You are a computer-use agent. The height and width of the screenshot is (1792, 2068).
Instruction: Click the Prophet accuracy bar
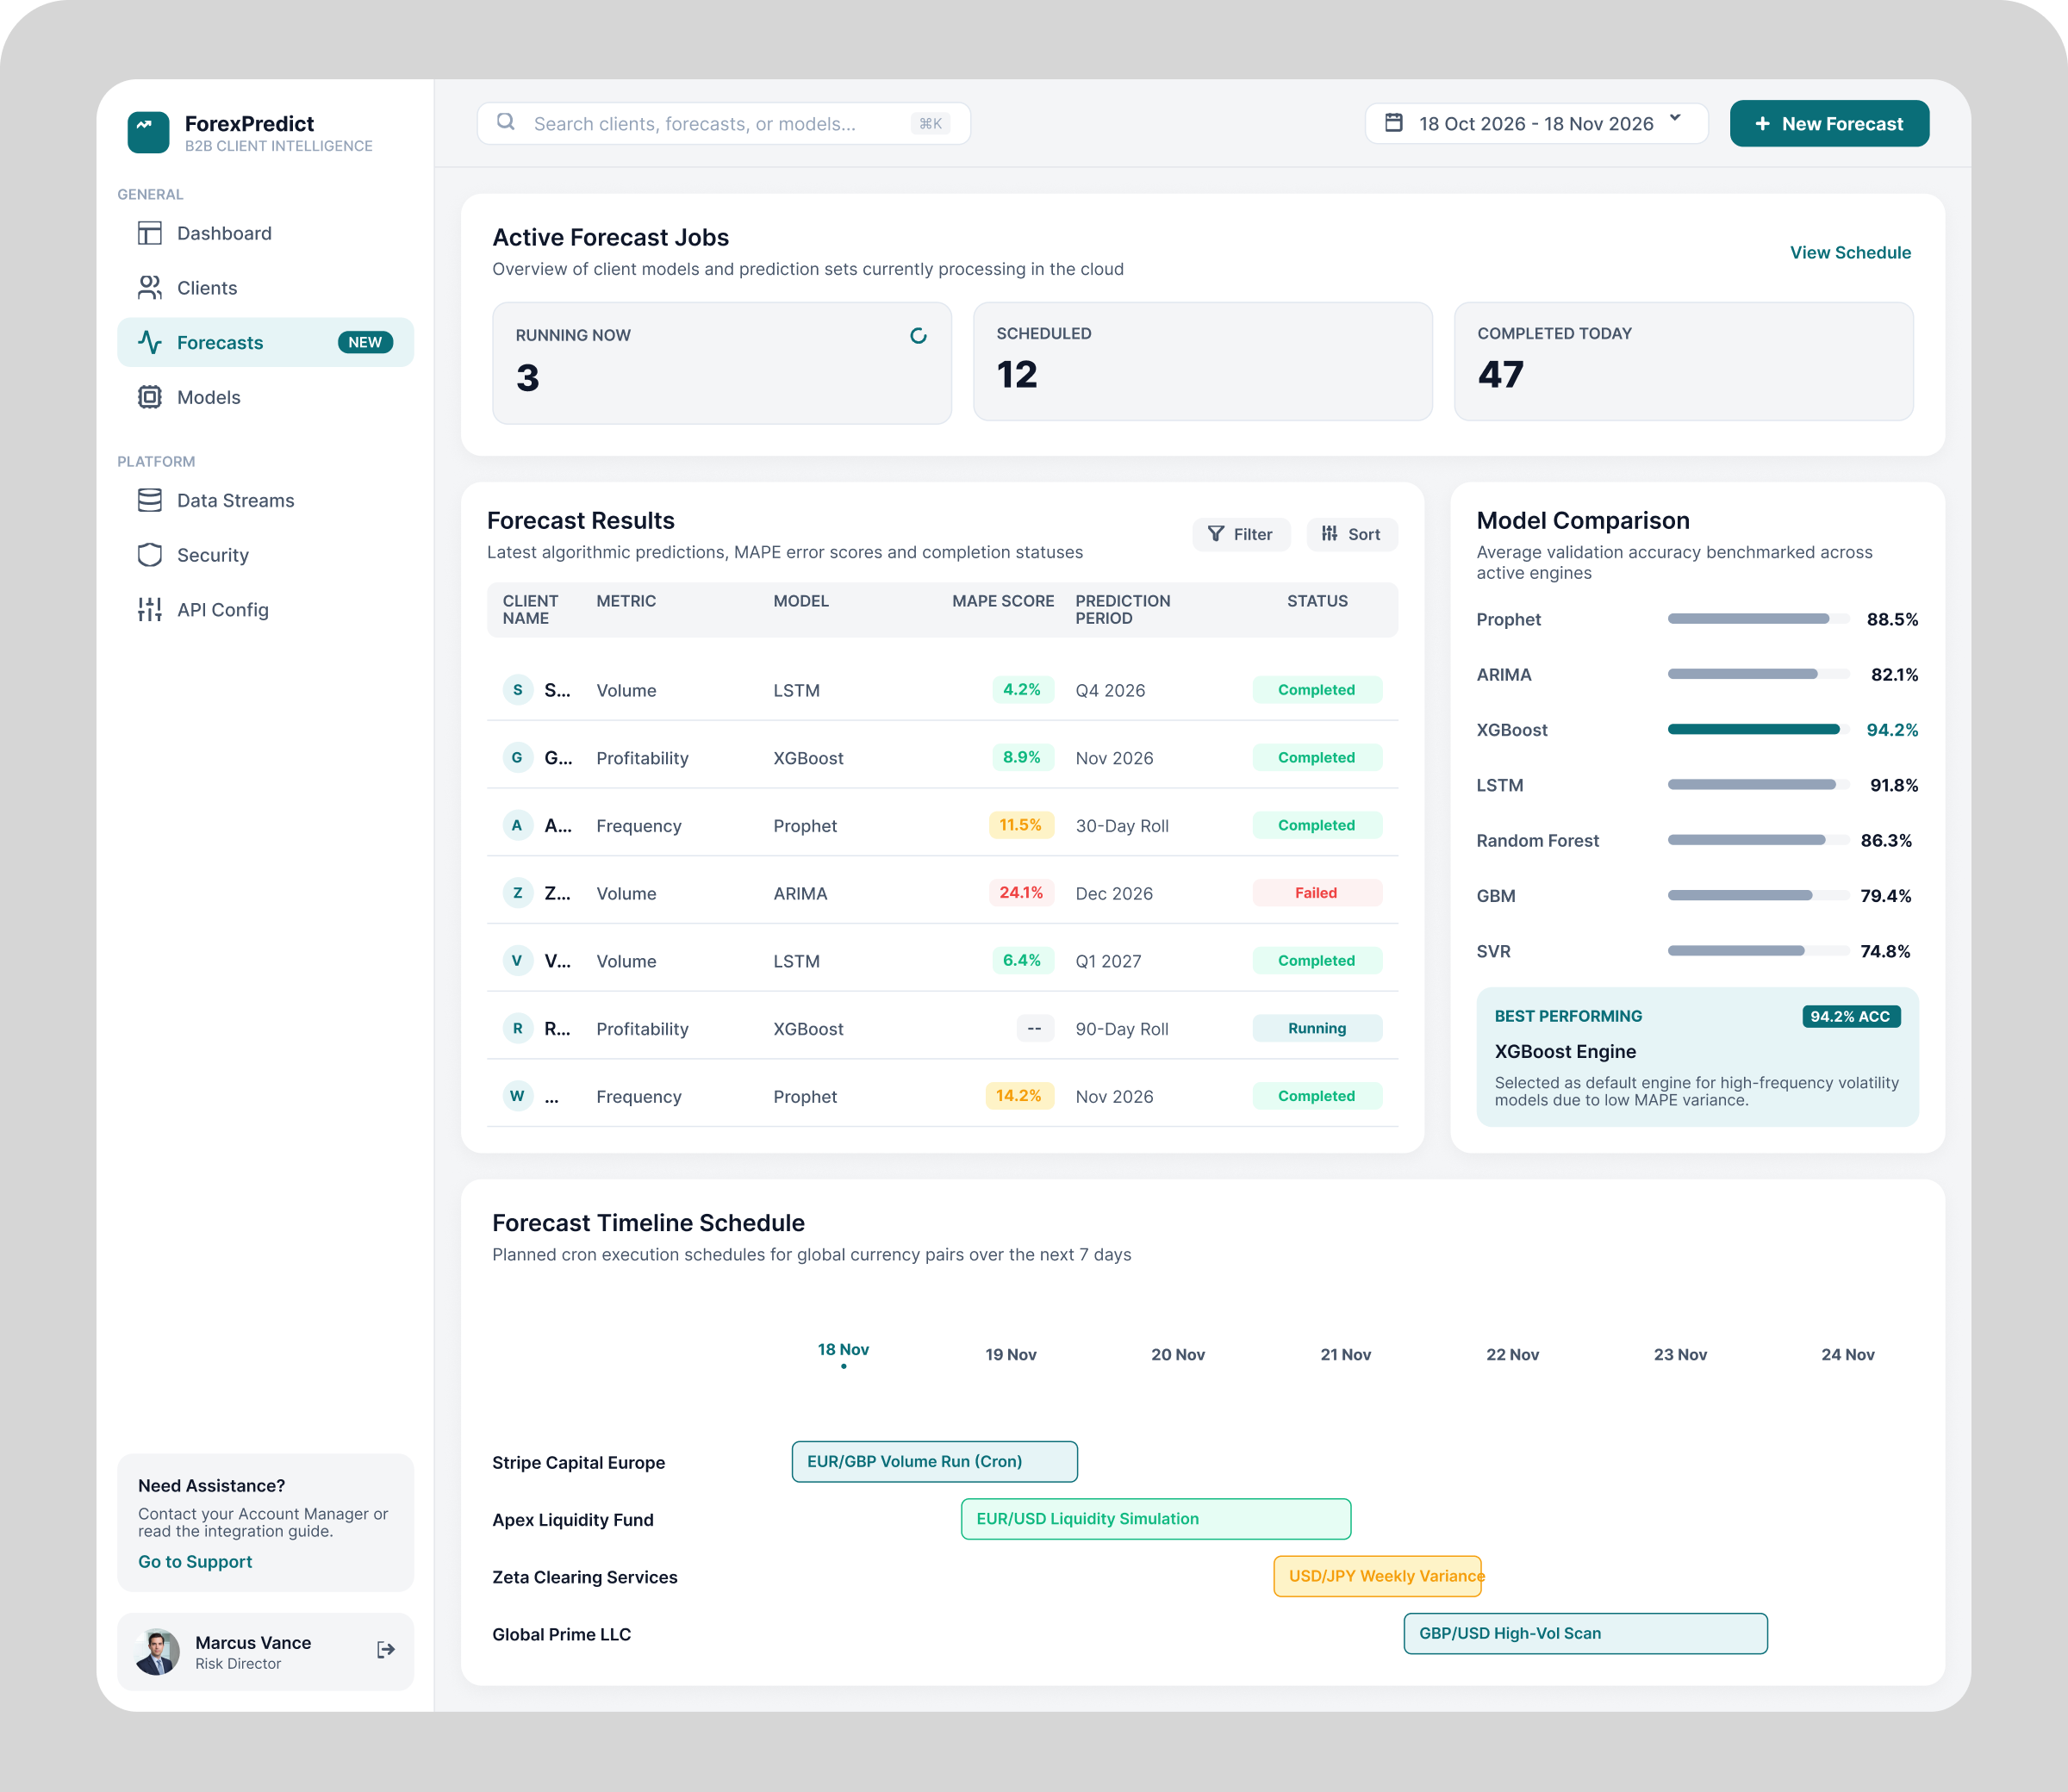point(1758,619)
